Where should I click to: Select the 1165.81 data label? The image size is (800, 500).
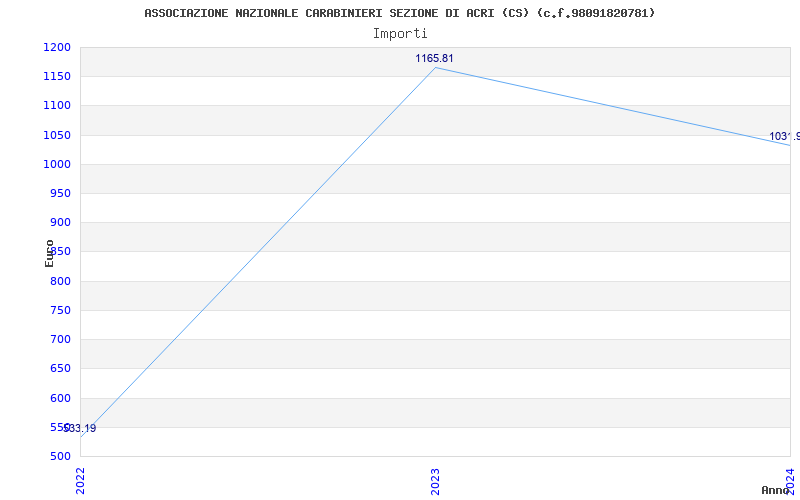tap(434, 58)
